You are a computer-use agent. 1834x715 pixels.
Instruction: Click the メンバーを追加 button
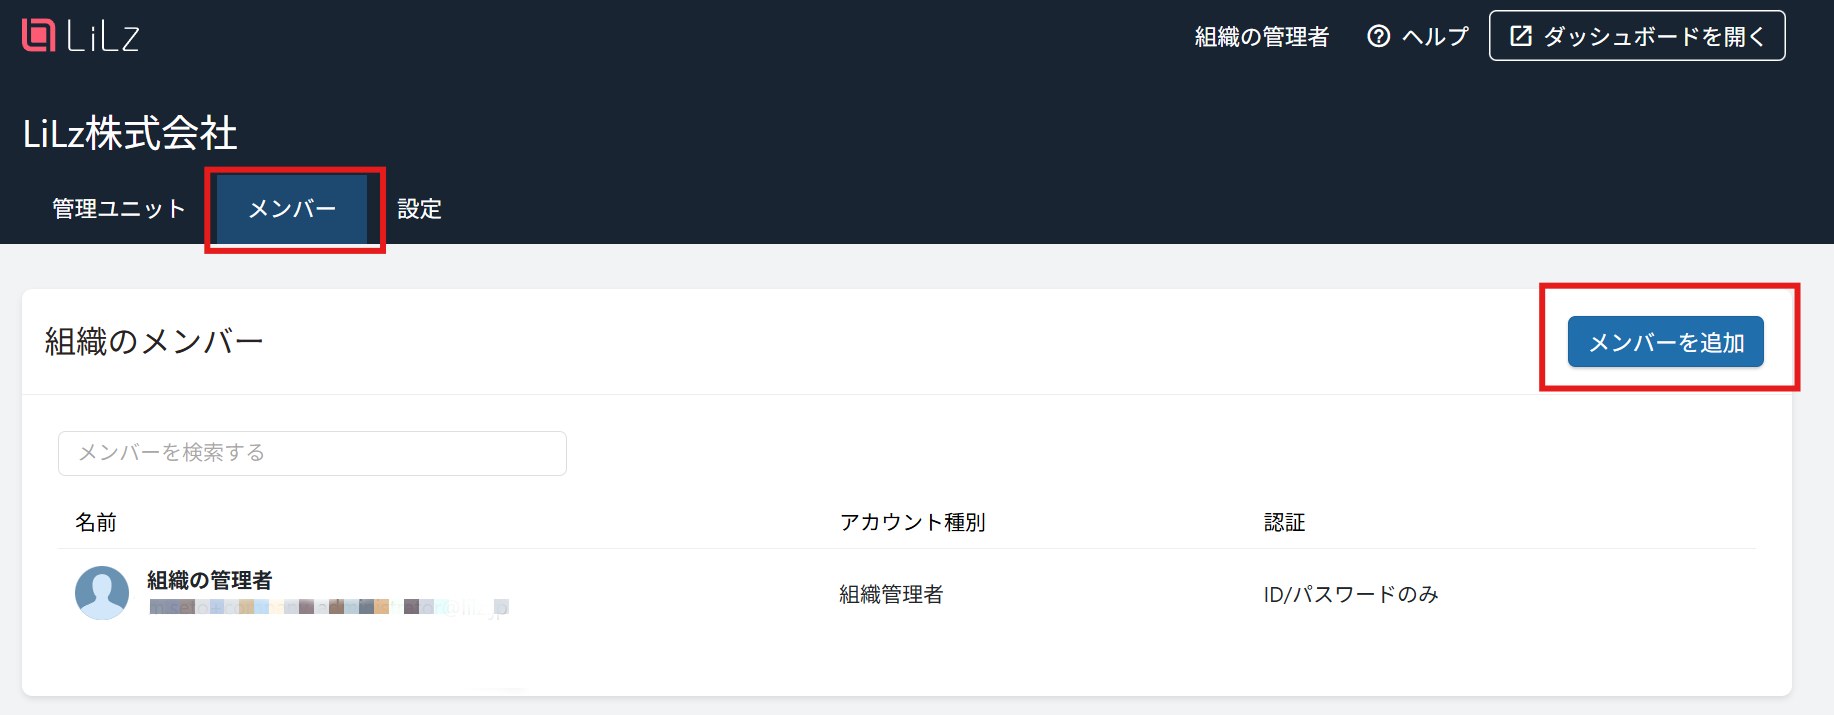click(x=1666, y=342)
